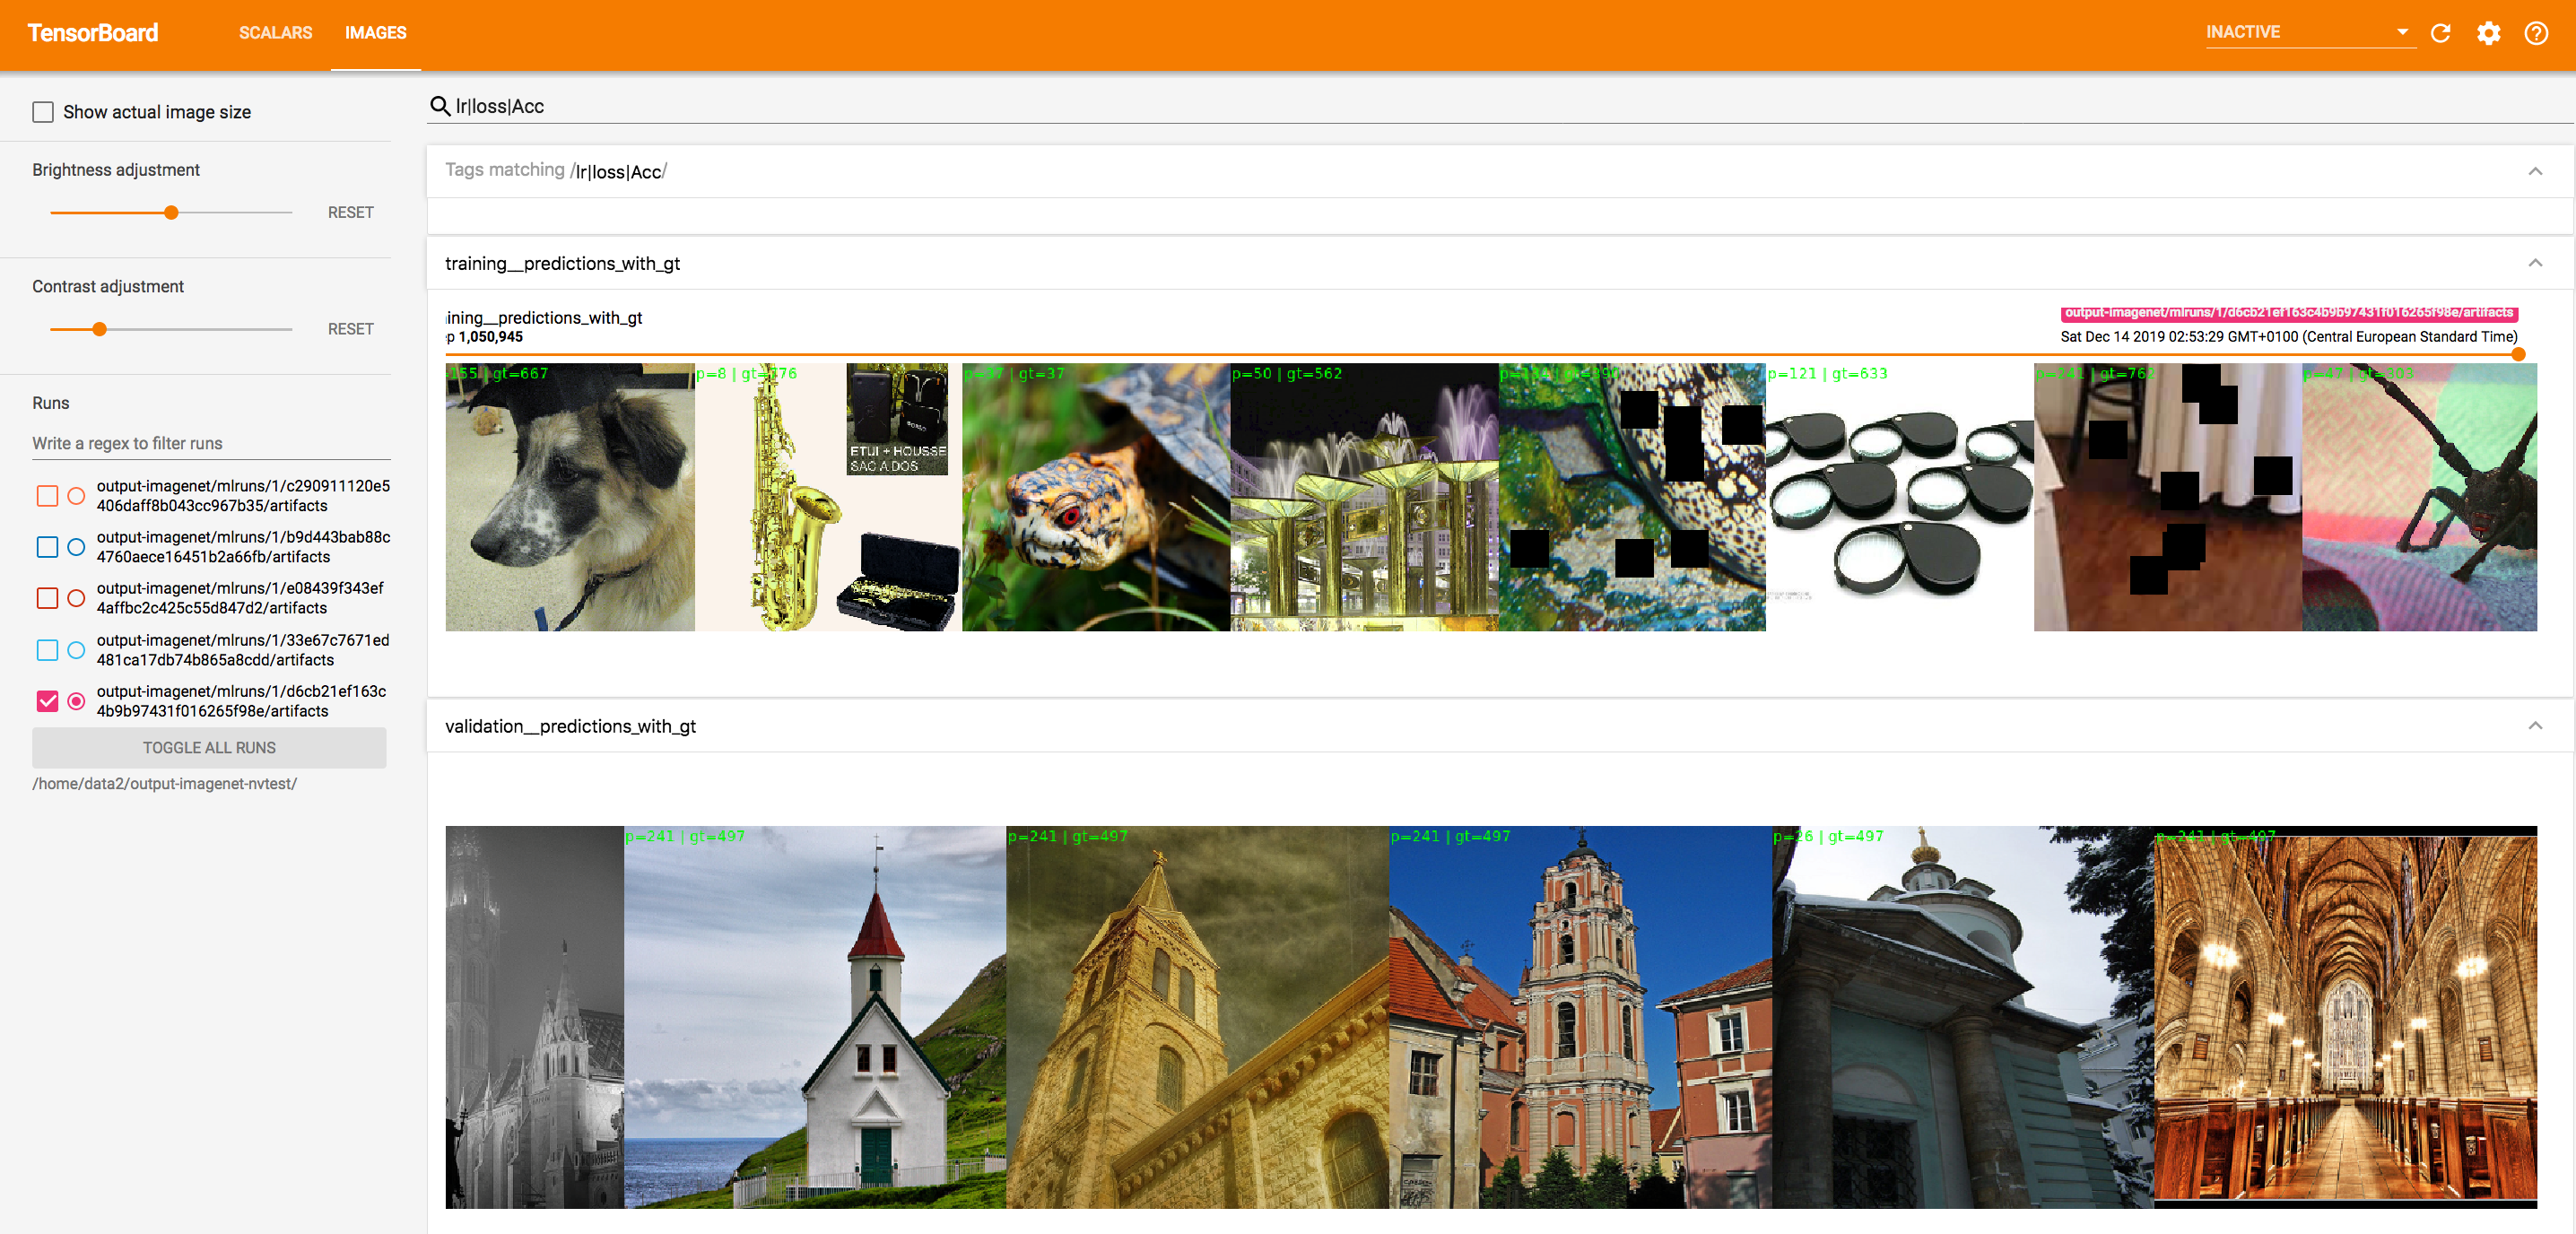Click the TensorBoard settings gear icon
Image resolution: width=2576 pixels, height=1234 pixels.
(2491, 33)
